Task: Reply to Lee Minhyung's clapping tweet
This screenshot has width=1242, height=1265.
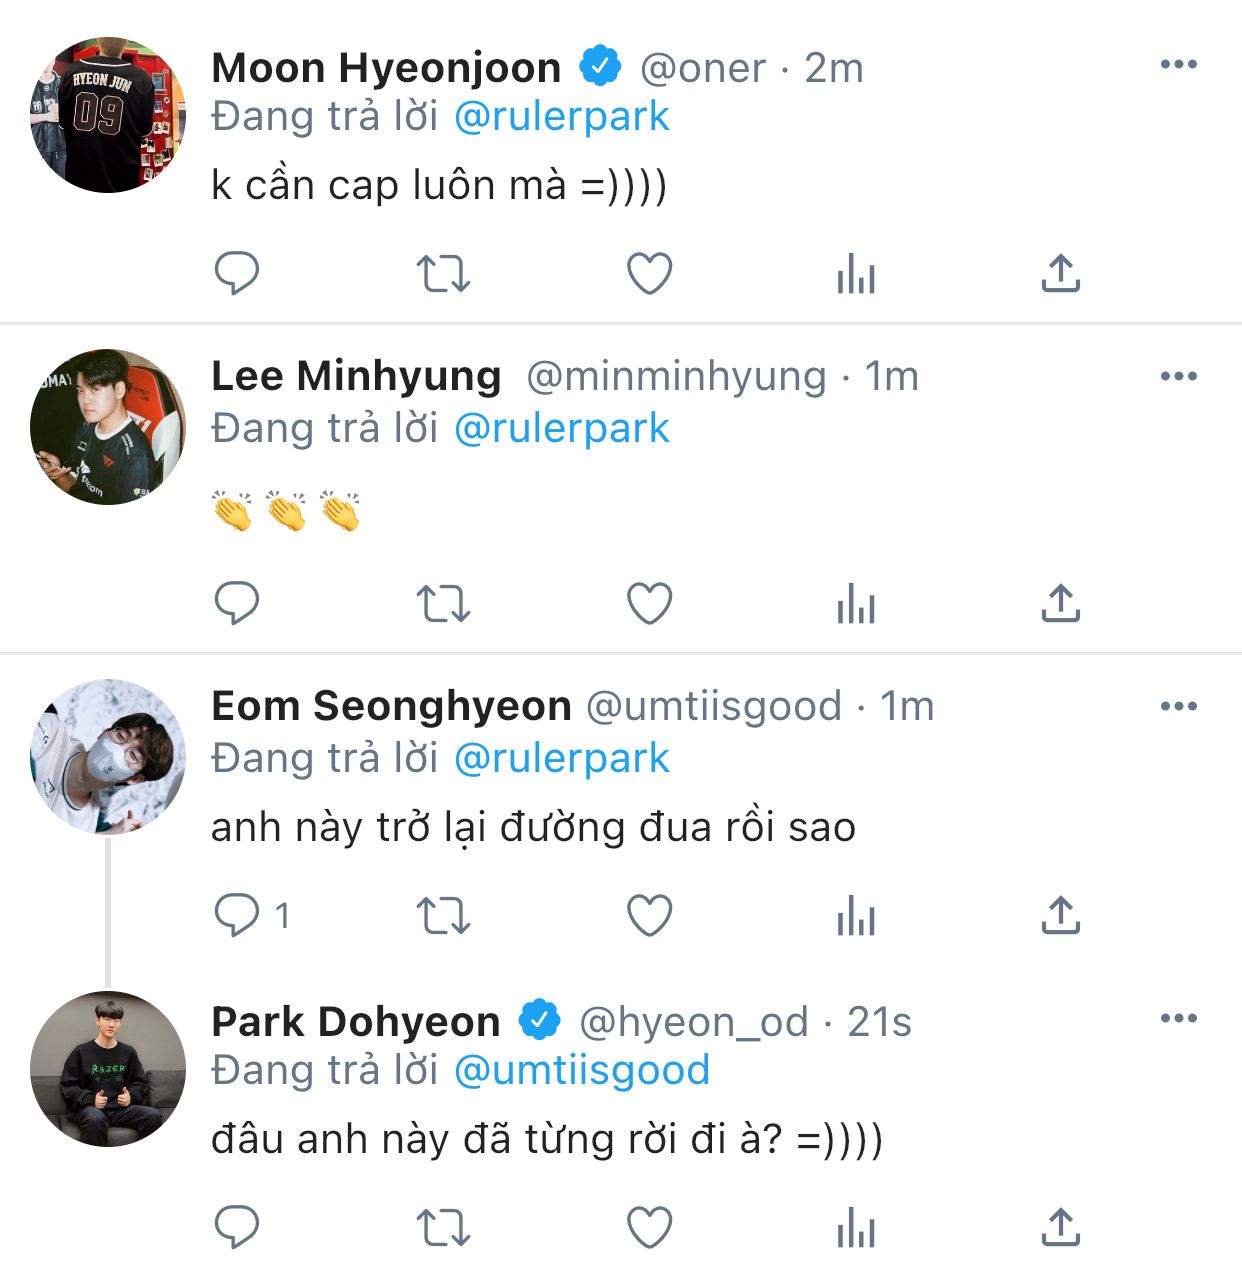Action: point(237,603)
